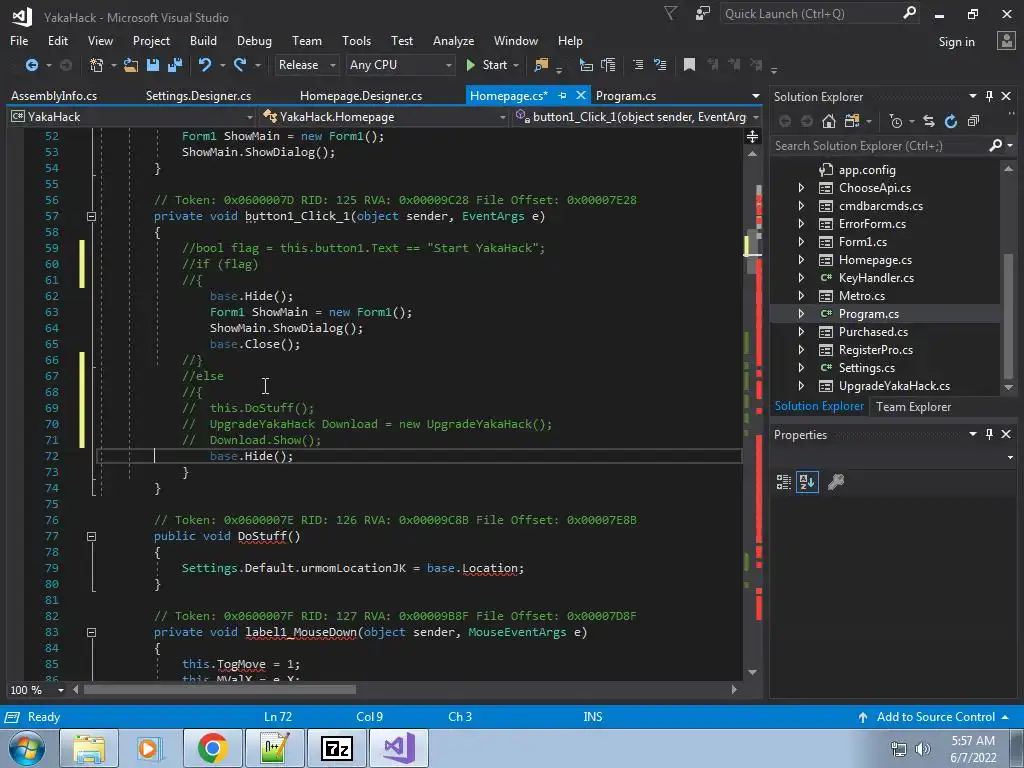This screenshot has width=1024, height=768.
Task: Pin the Solution Explorer auto-hide pushpin
Action: (989, 96)
